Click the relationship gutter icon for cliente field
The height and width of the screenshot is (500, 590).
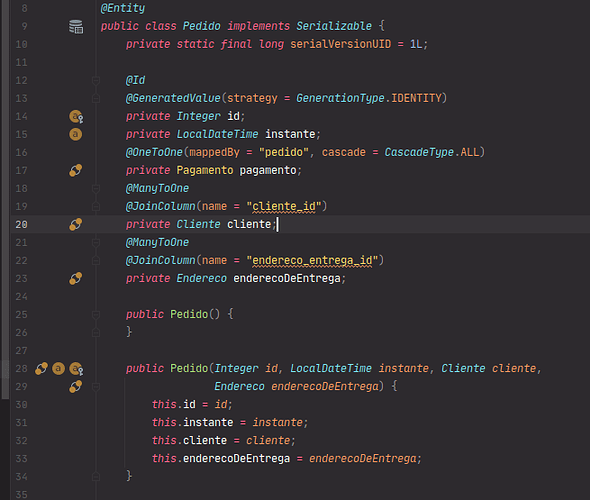click(x=75, y=224)
